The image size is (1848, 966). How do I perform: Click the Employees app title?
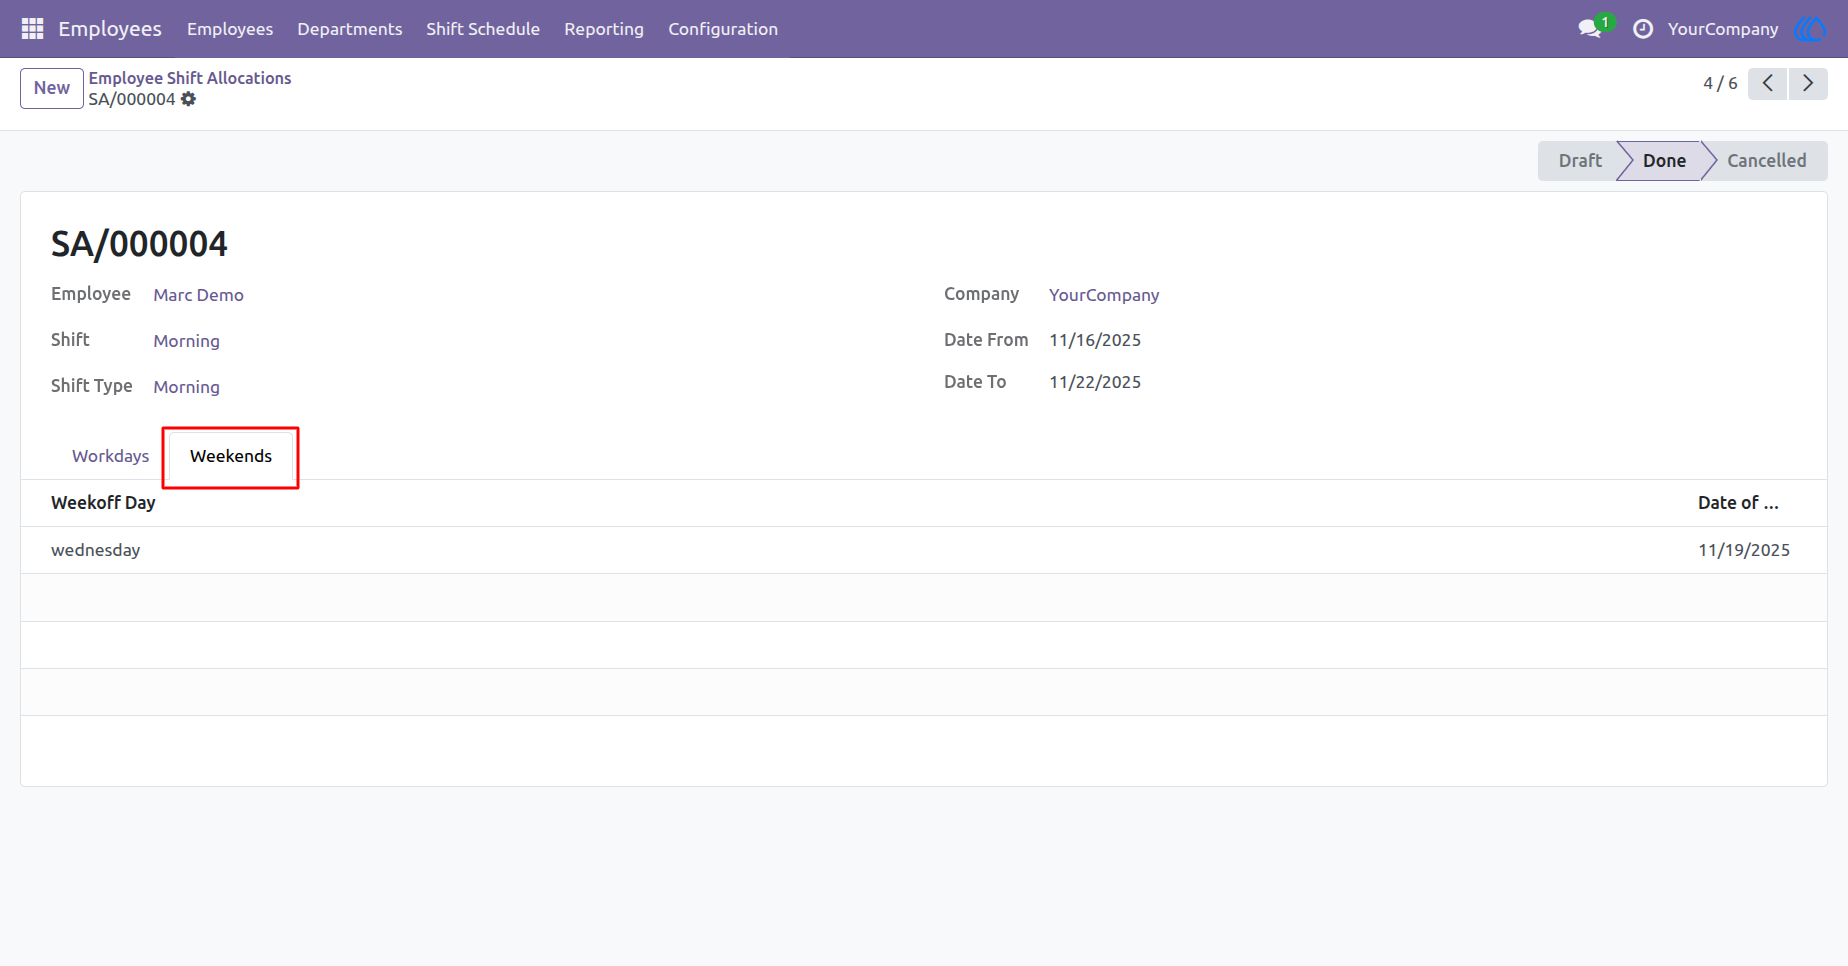click(x=110, y=29)
